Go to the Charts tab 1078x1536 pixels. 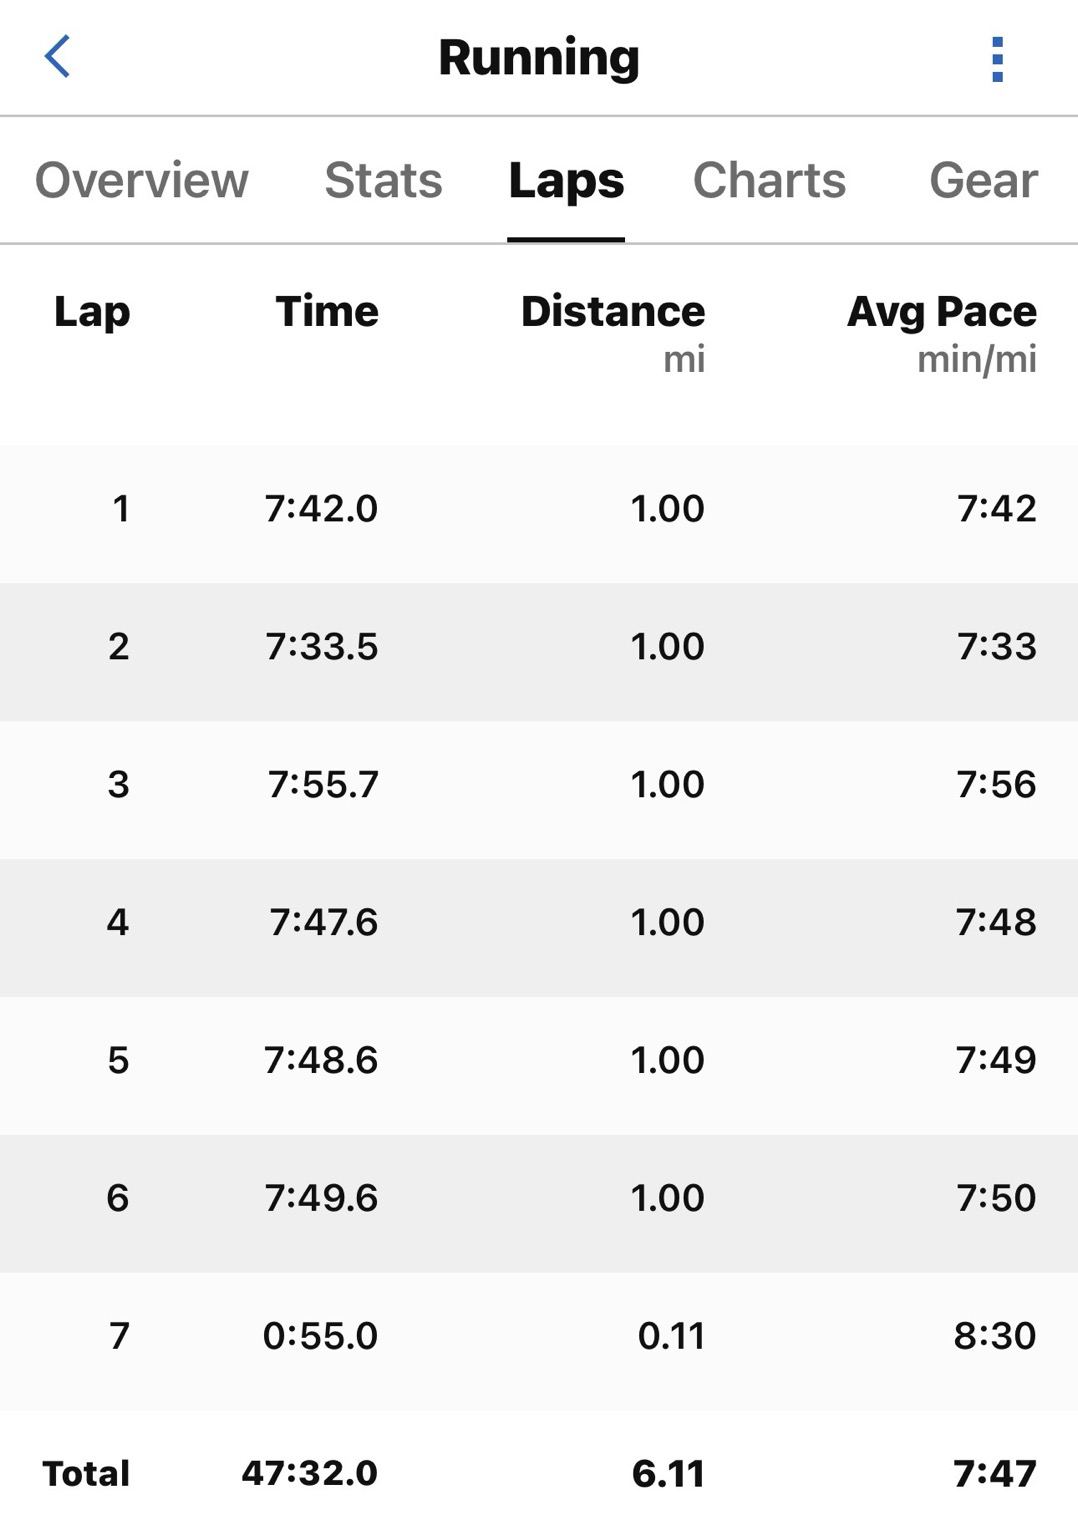point(769,181)
